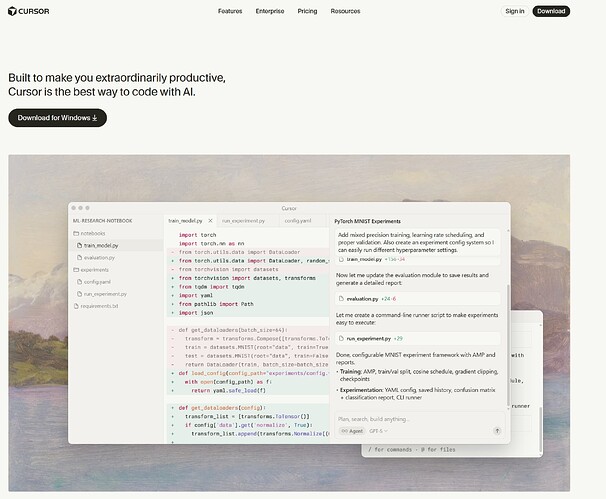Switch to the train_model.py editor tab
The height and width of the screenshot is (499, 606).
pyautogui.click(x=185, y=221)
